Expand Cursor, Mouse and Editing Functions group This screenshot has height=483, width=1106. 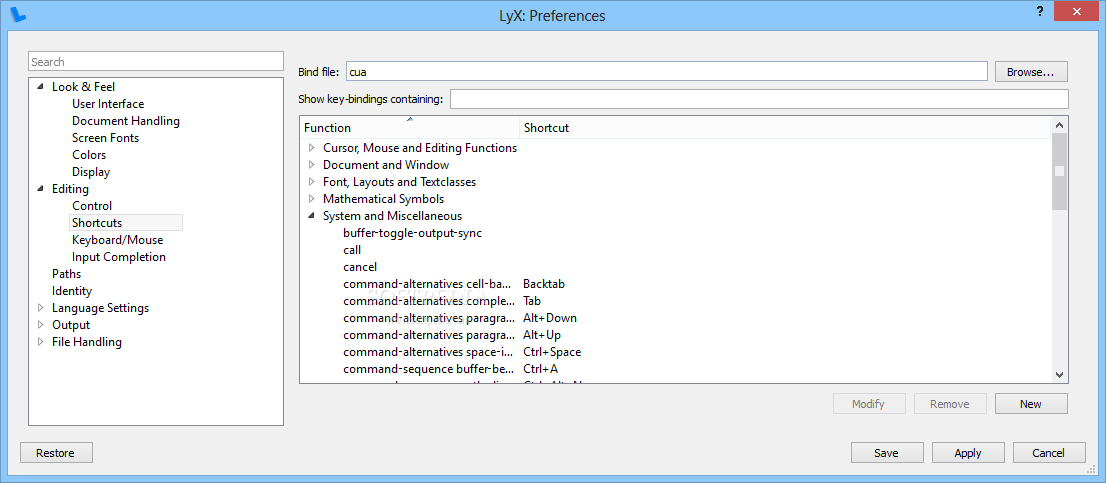311,148
